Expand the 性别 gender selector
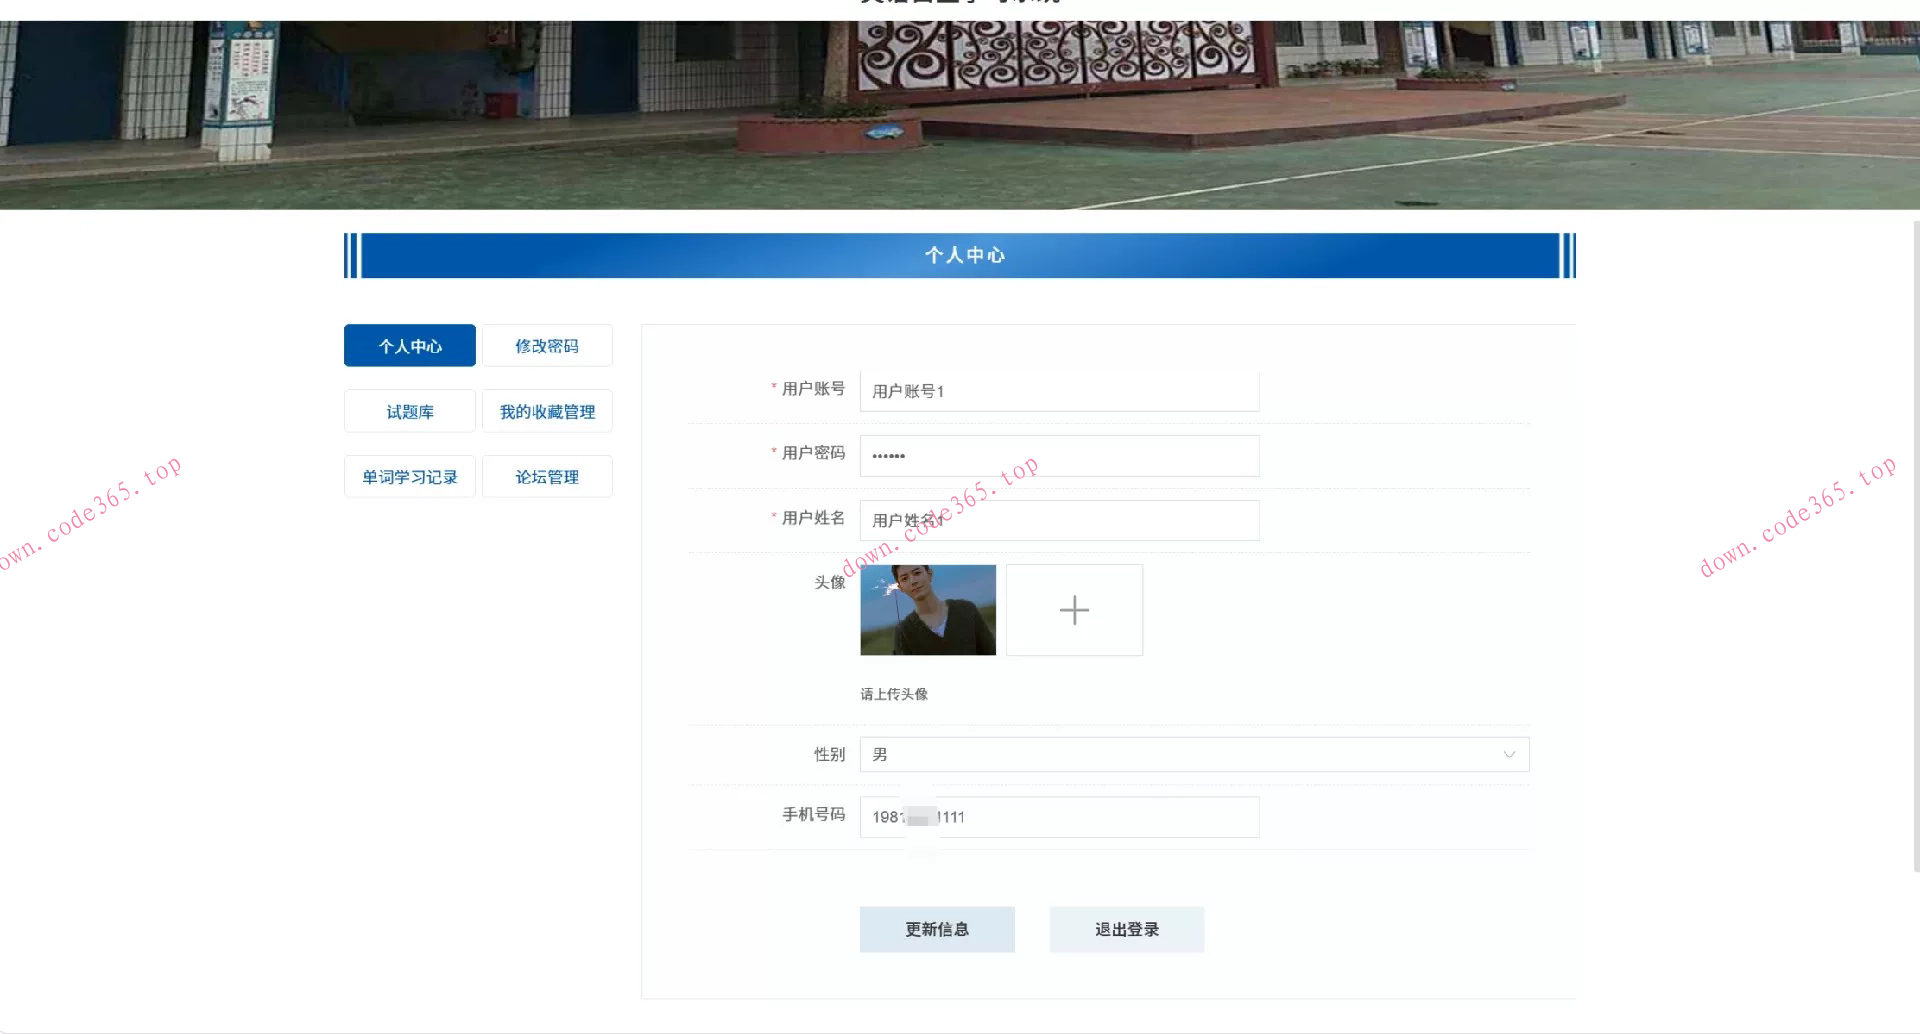 [x=1195, y=754]
